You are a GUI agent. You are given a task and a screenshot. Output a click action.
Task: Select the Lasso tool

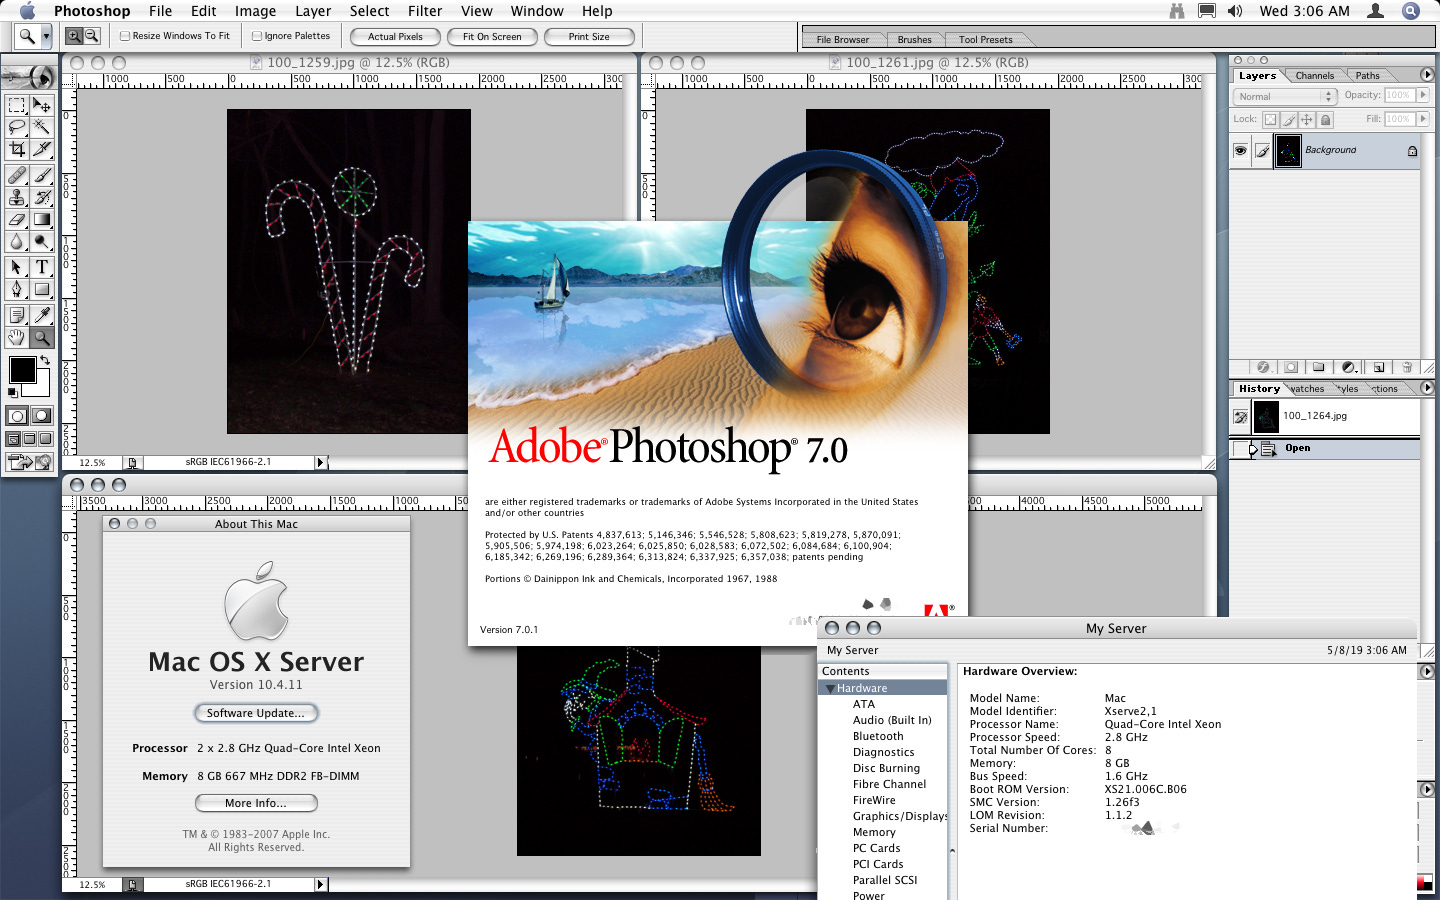pos(17,127)
